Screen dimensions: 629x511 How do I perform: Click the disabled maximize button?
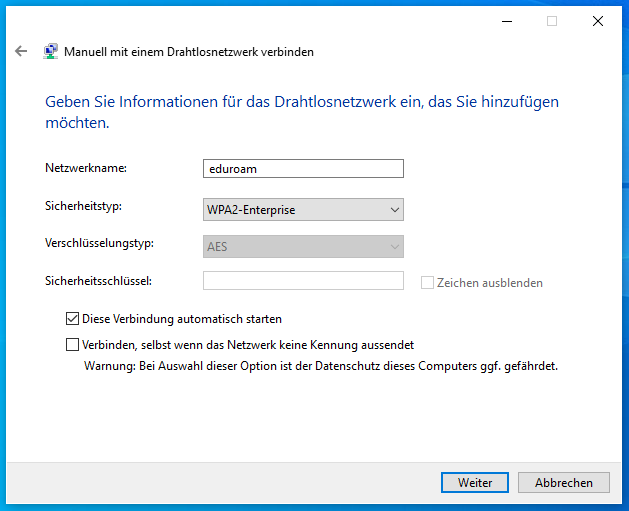(x=552, y=21)
